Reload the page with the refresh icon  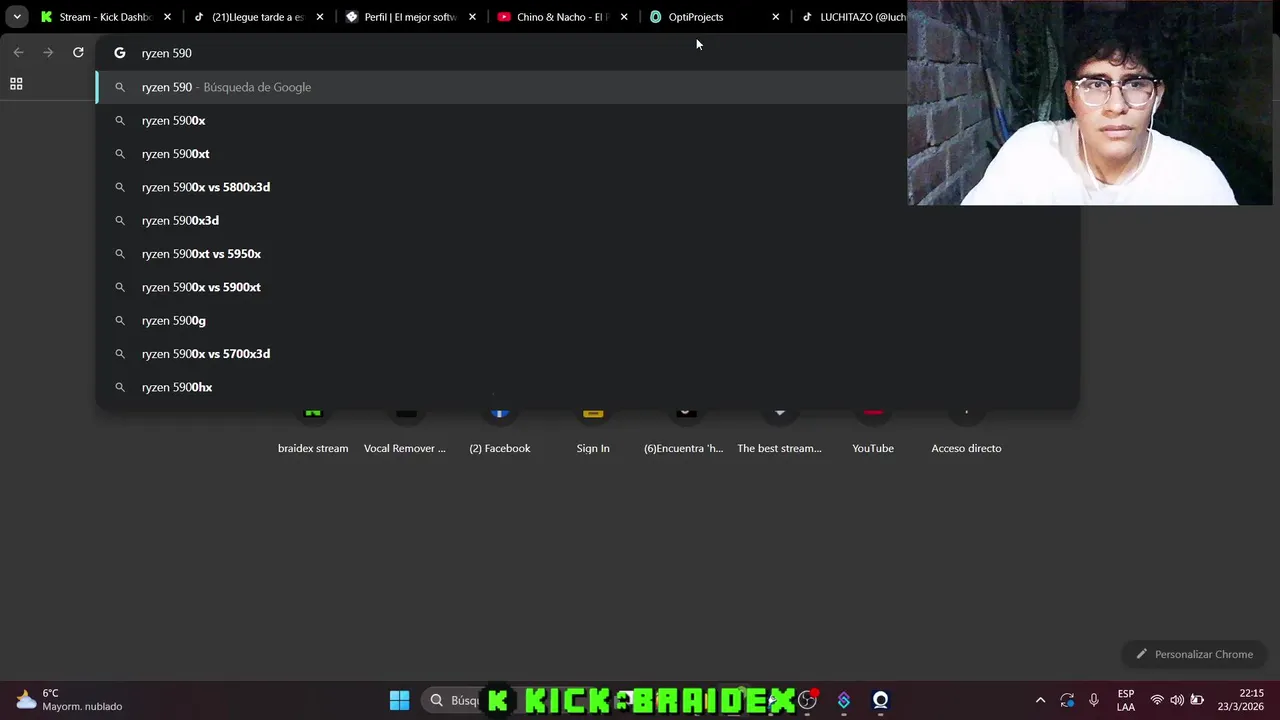(78, 52)
